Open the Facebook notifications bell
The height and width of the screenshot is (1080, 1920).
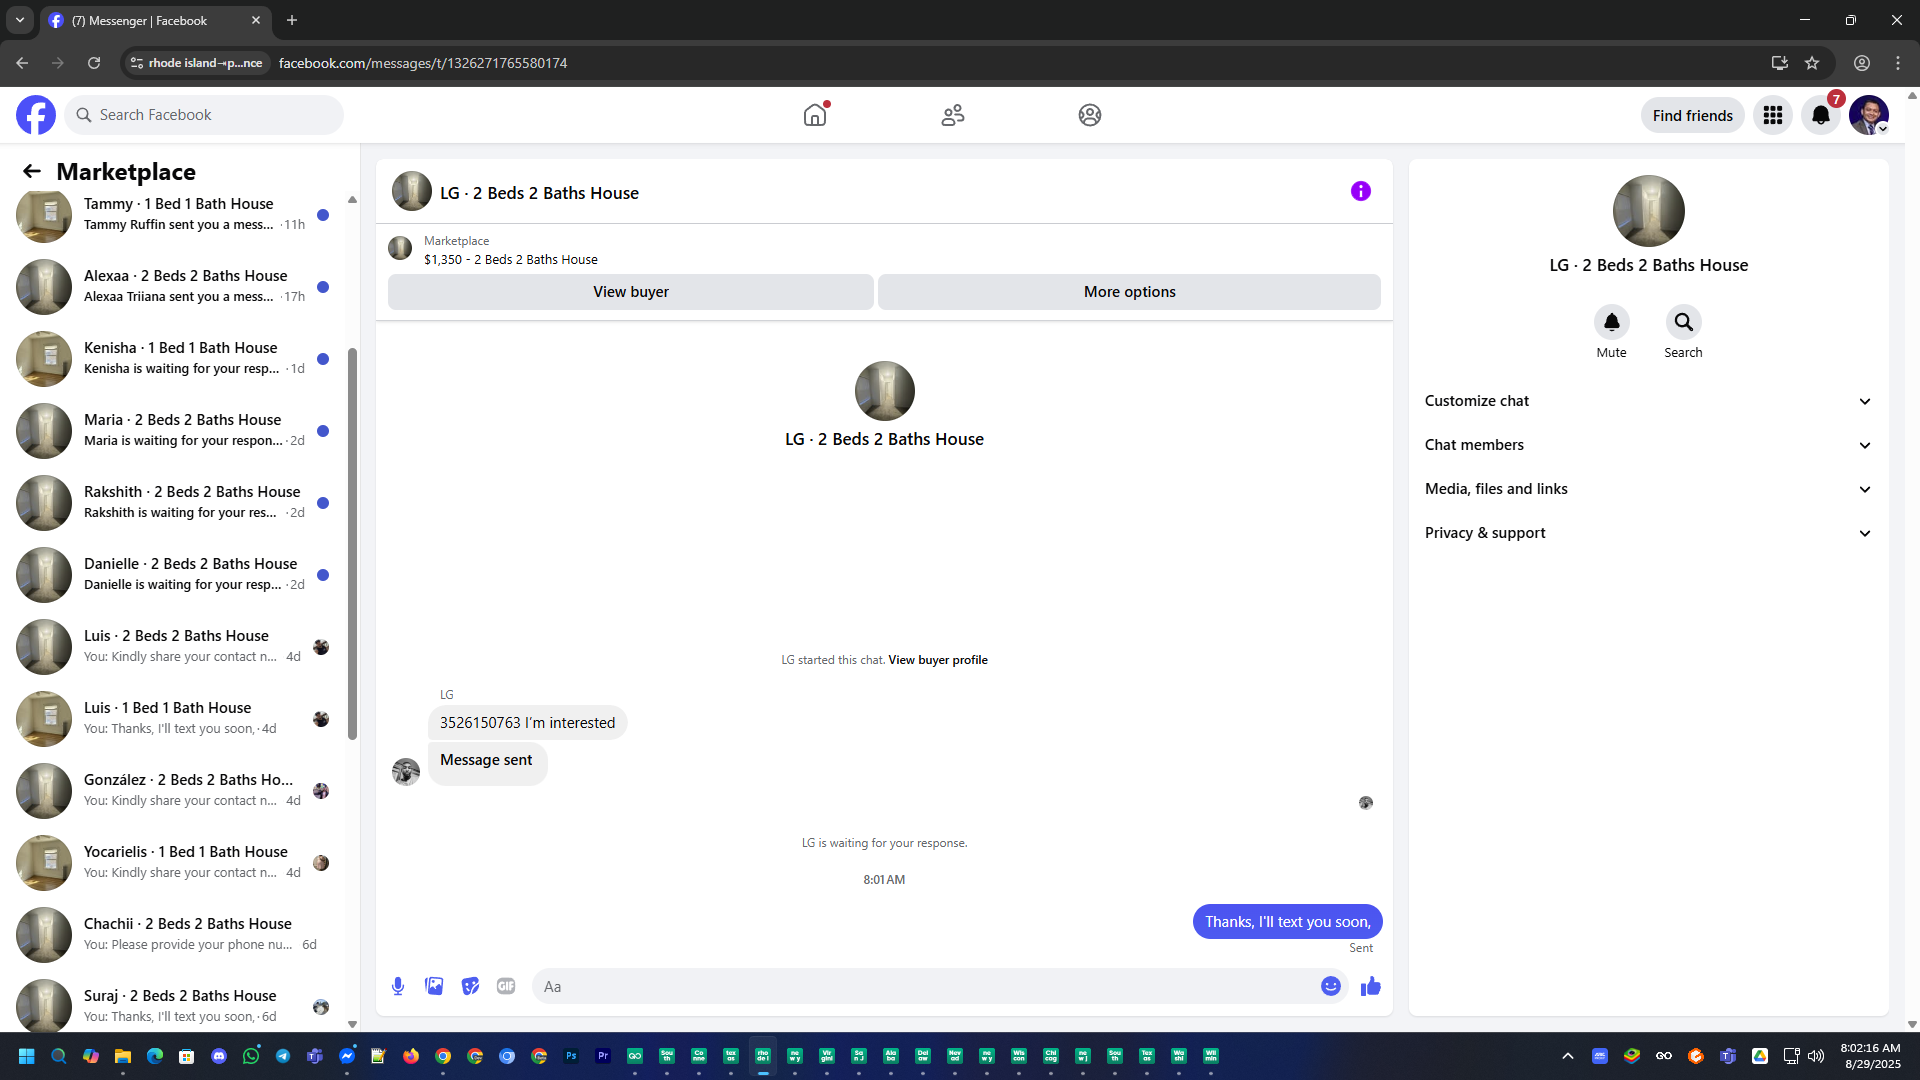[x=1820, y=115]
